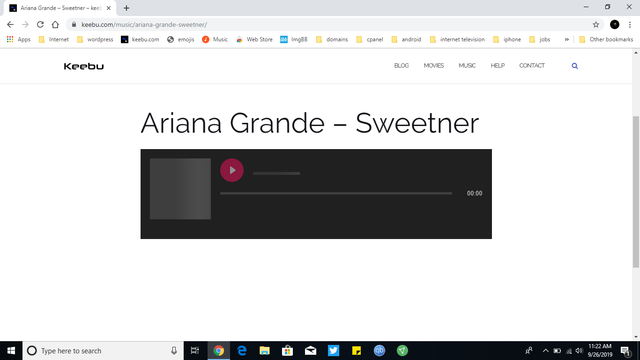640x360 pixels.
Task: Open the cpanel bookmarks folder
Action: (x=369, y=40)
